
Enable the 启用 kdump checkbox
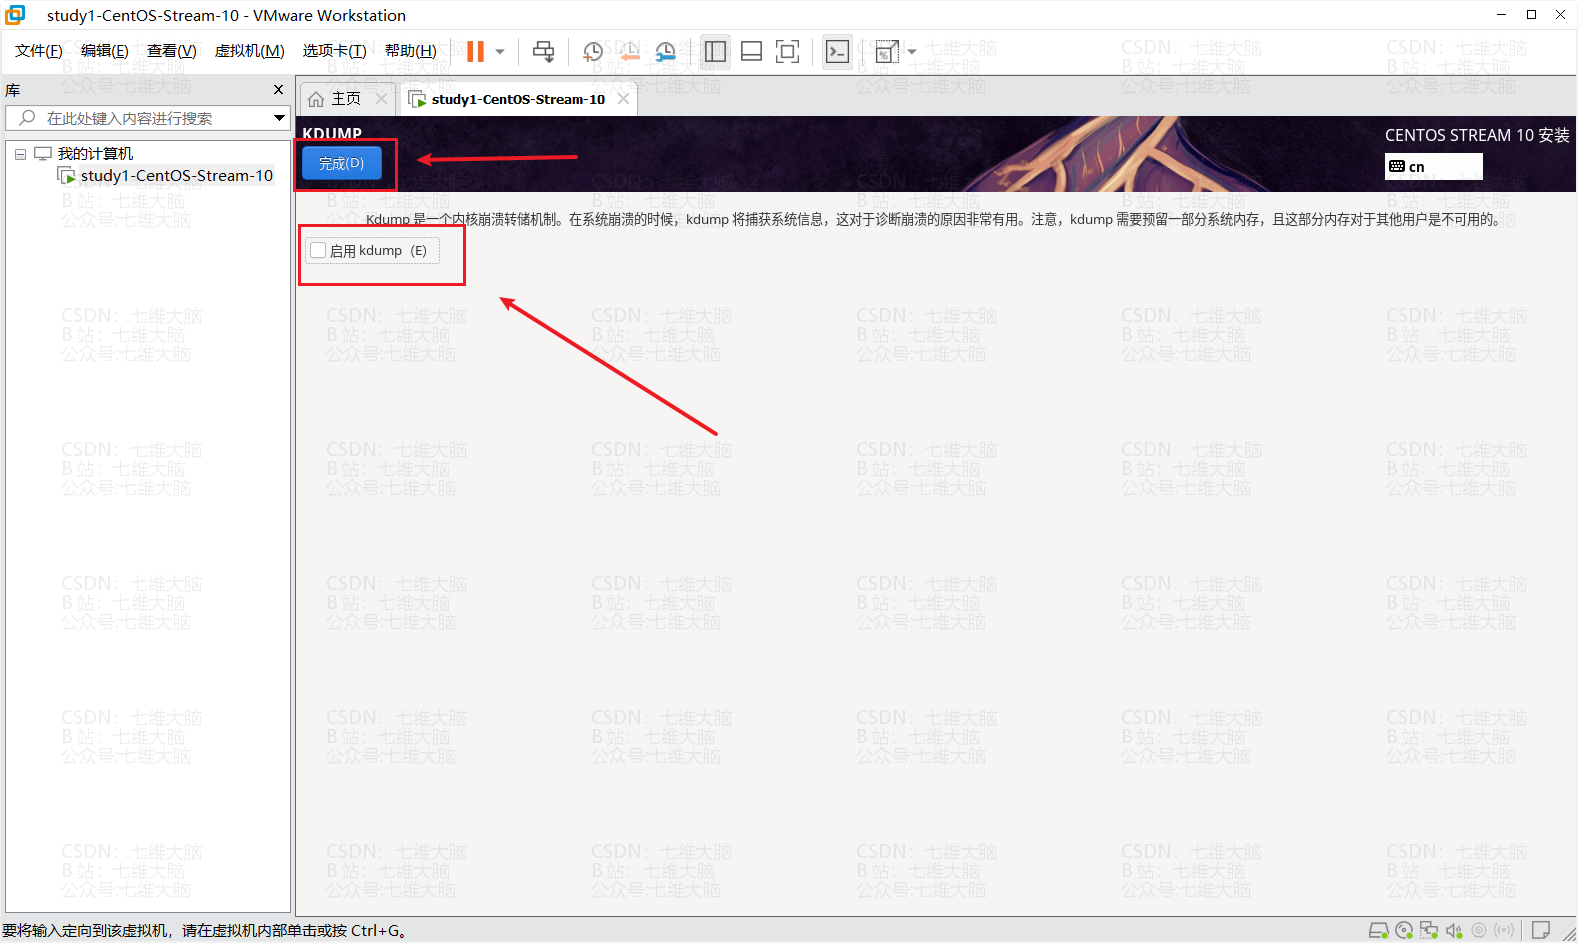click(x=318, y=250)
